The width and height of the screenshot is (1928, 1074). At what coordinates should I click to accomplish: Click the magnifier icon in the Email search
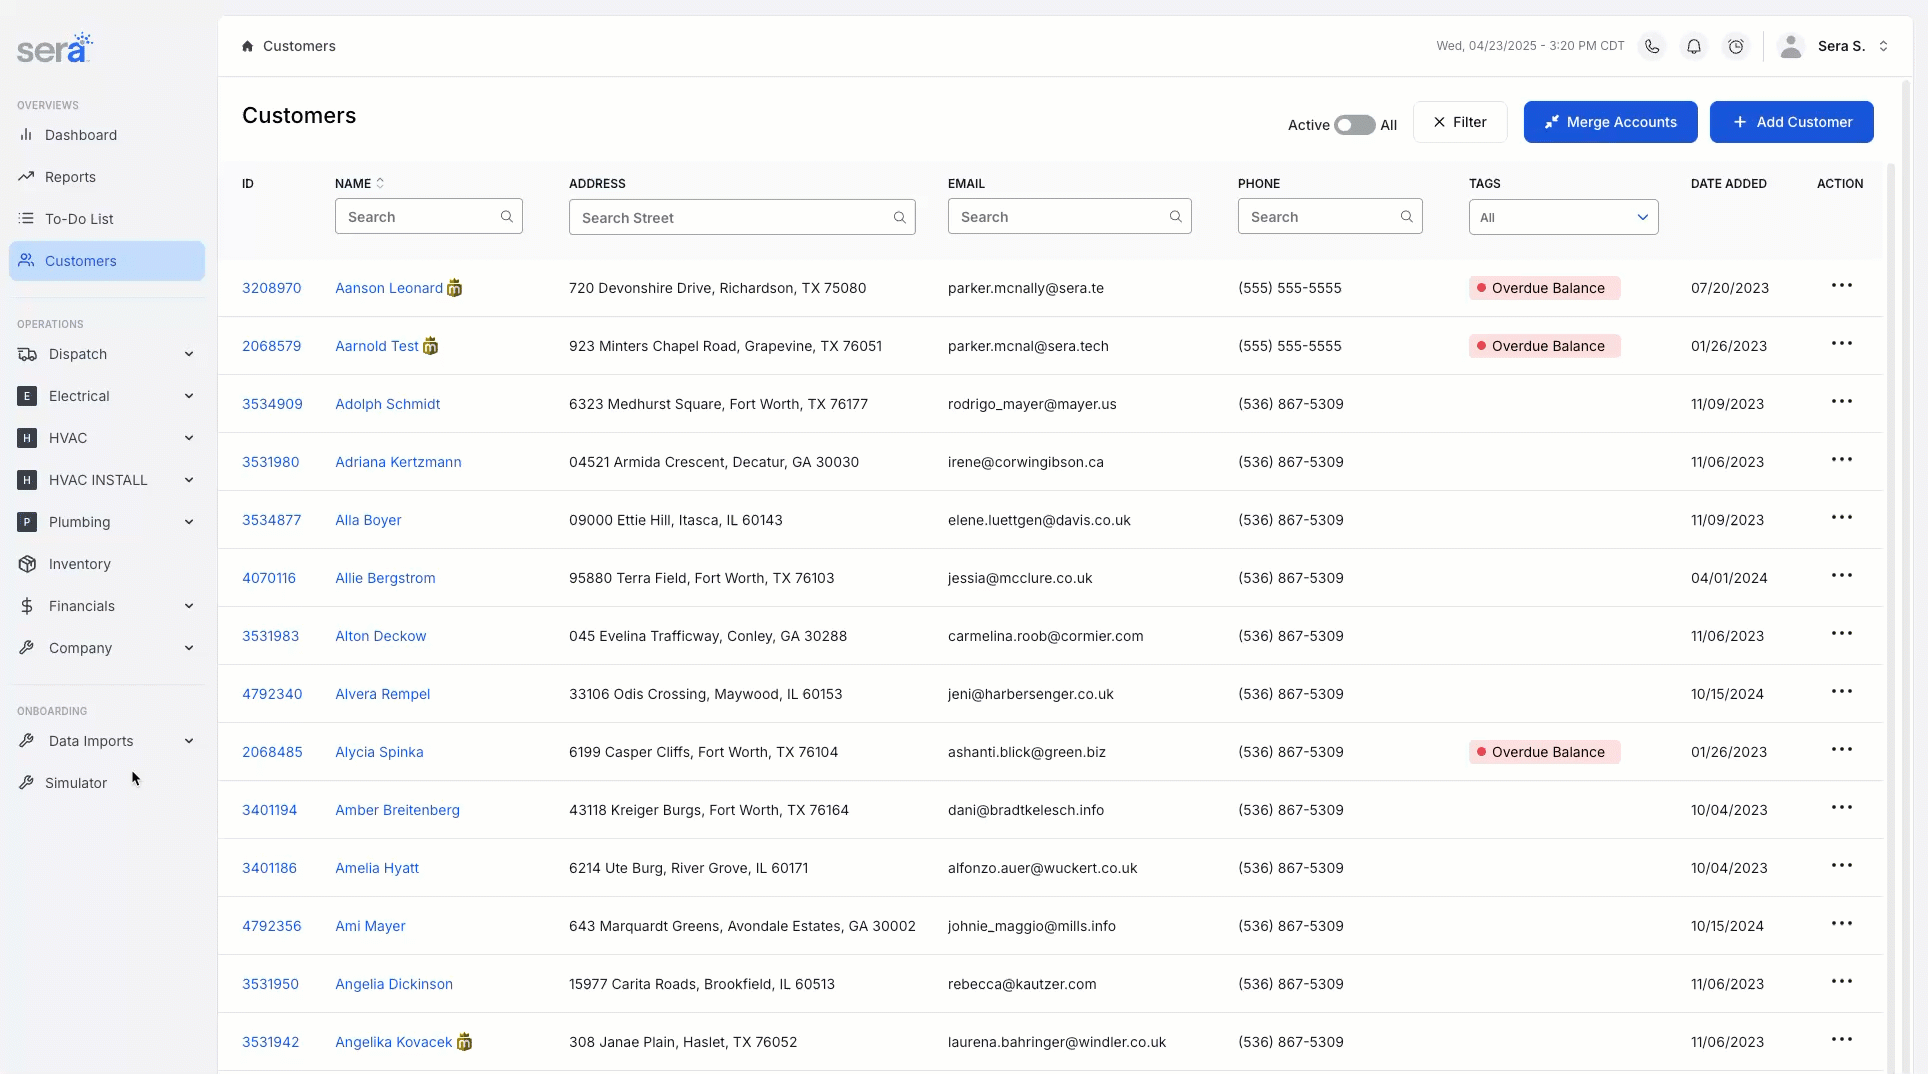(x=1175, y=216)
